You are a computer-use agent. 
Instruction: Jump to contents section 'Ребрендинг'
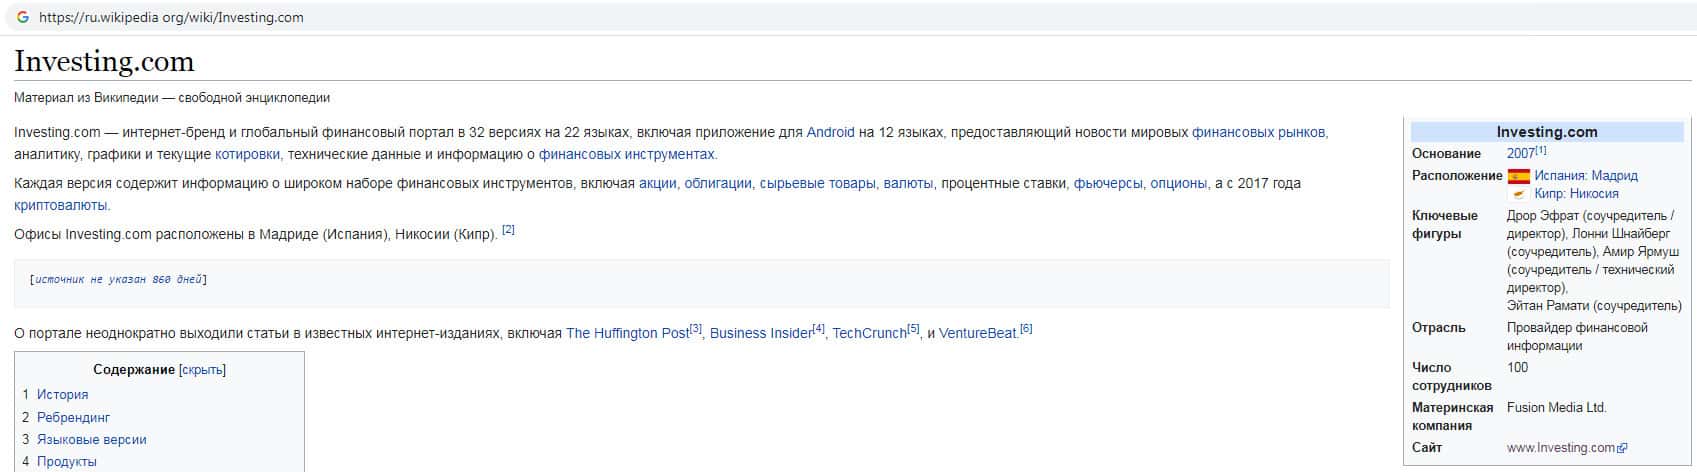(73, 417)
